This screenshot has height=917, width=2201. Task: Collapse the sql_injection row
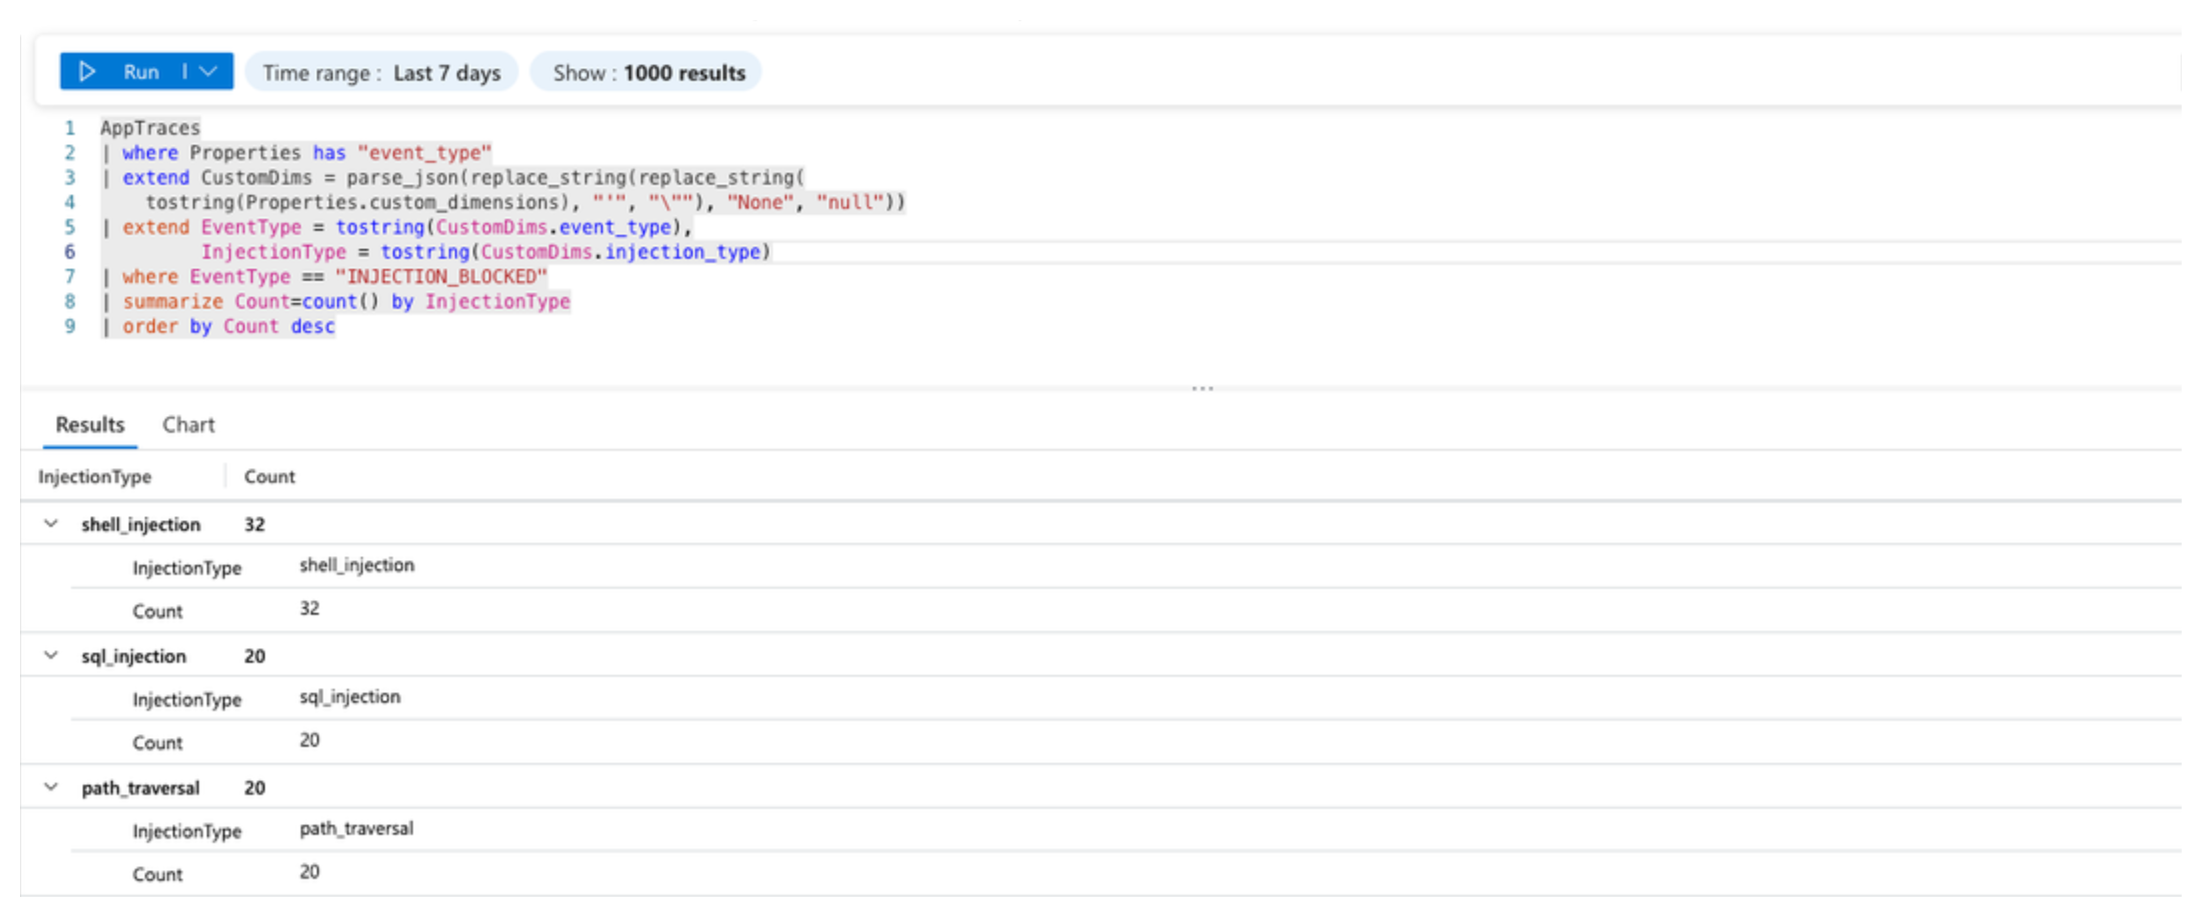coord(51,656)
